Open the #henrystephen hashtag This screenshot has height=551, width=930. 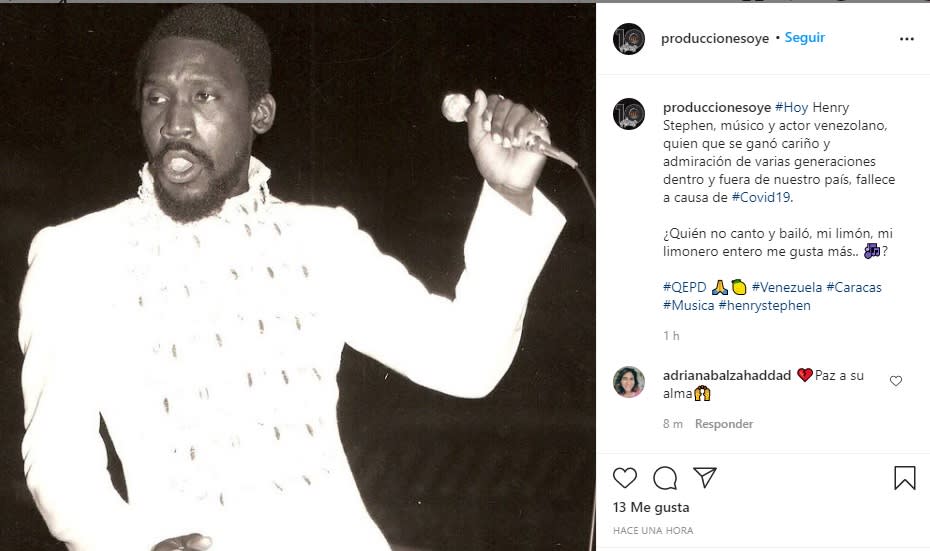[x=764, y=305]
